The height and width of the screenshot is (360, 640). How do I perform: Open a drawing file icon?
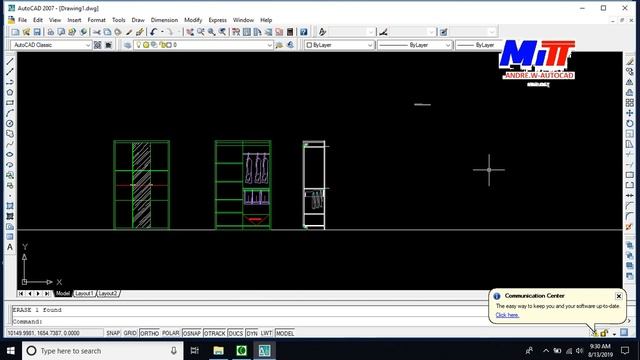click(26, 32)
